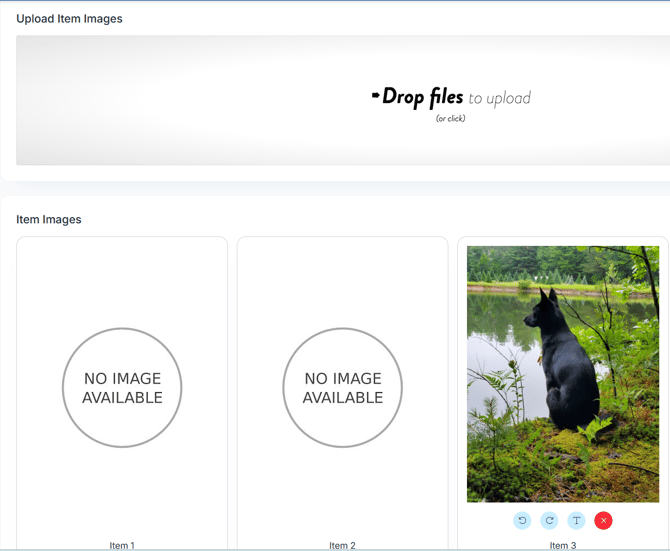Rotate the Item 3 image clockwise
Screen dimensions: 670x551
pos(549,520)
